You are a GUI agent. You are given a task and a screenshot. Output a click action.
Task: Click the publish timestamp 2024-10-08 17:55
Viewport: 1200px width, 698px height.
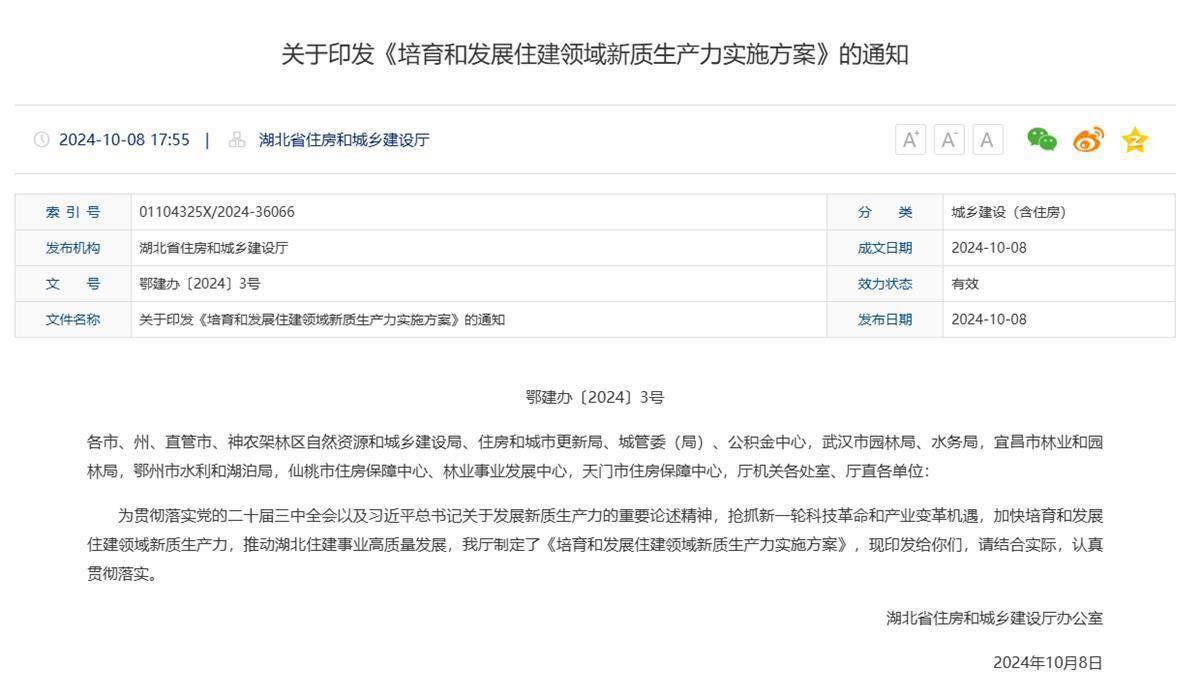124,140
